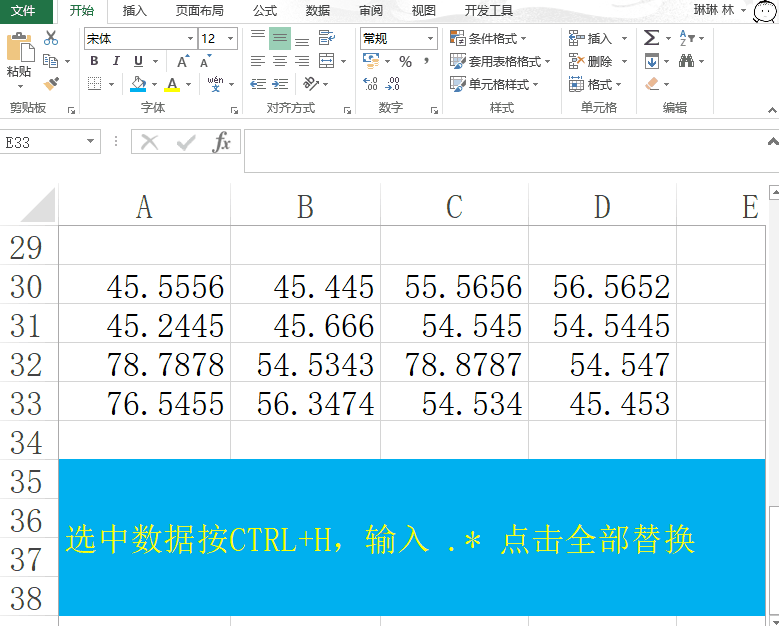779x626 pixels.
Task: Increase decimal places
Action: click(371, 83)
